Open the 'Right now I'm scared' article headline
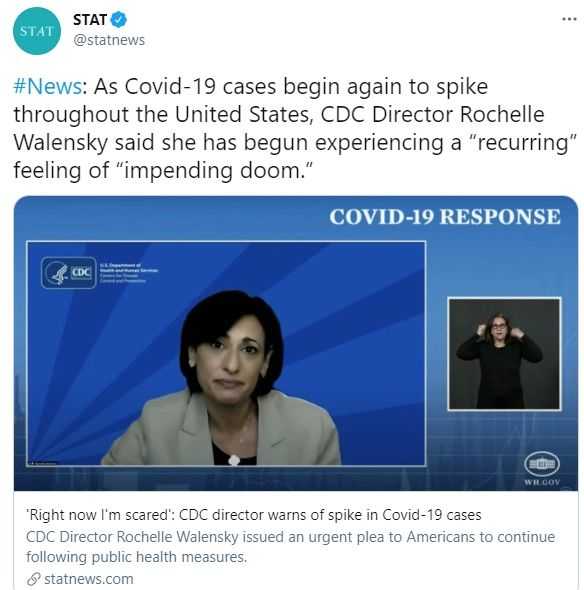This screenshot has width=584, height=590. click(254, 515)
